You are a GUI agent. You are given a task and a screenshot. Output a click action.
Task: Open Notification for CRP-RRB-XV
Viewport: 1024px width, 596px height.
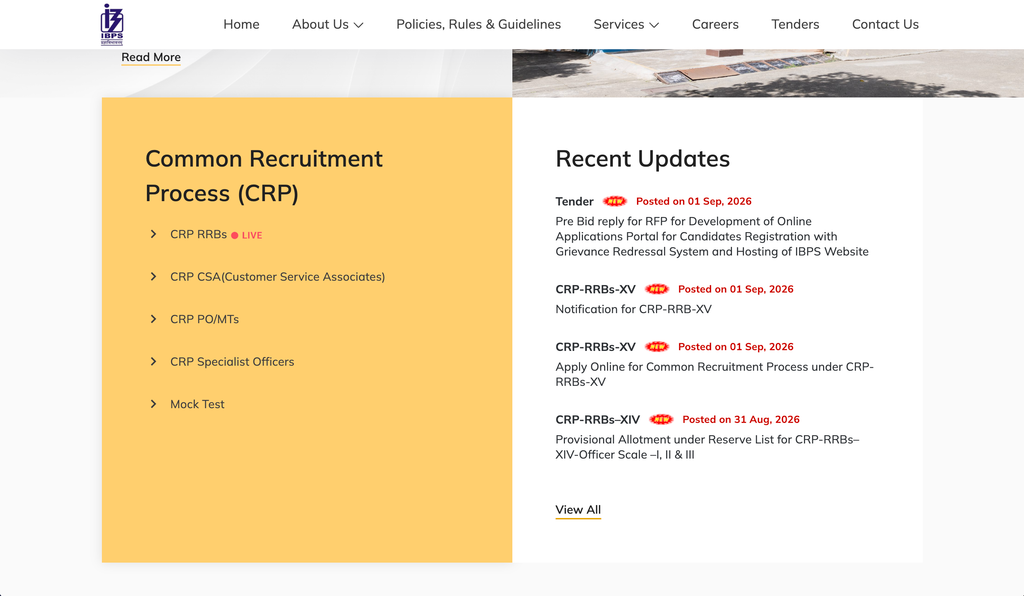click(x=633, y=309)
